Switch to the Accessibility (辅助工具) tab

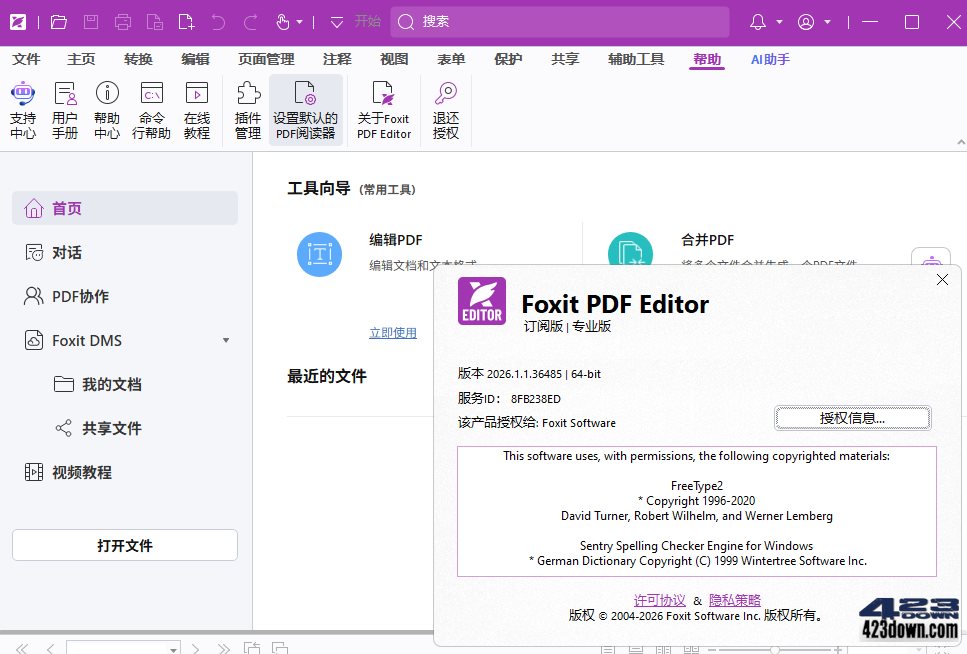[x=636, y=59]
